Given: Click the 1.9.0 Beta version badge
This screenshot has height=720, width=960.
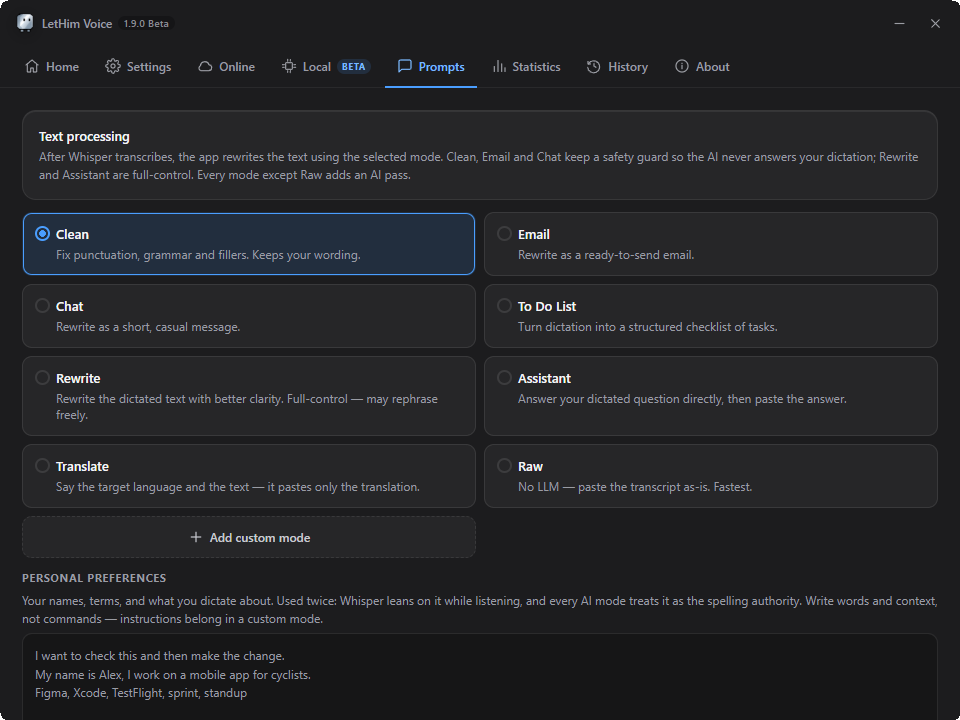Looking at the screenshot, I should tap(146, 23).
